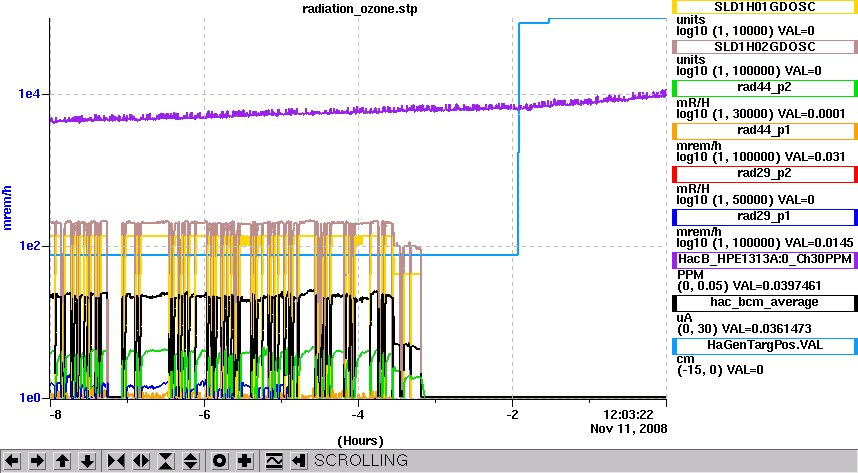Zoom in vertically with the hourglass icon
Viewport: 858px width, 473px height.
tap(166, 461)
